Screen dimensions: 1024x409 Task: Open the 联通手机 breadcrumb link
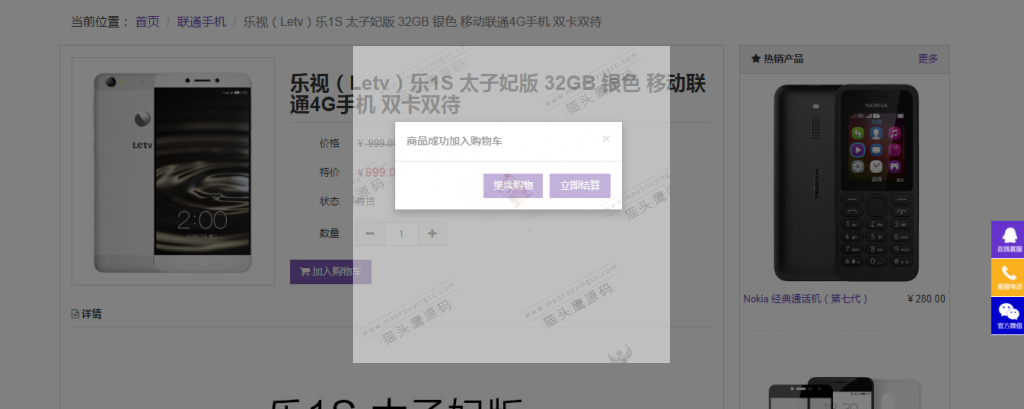[202, 22]
